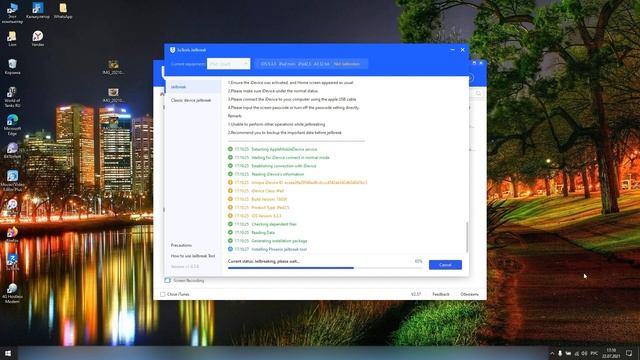Select the upper IMG_2021 image file
Screen dimensions: 640x360
(113, 67)
